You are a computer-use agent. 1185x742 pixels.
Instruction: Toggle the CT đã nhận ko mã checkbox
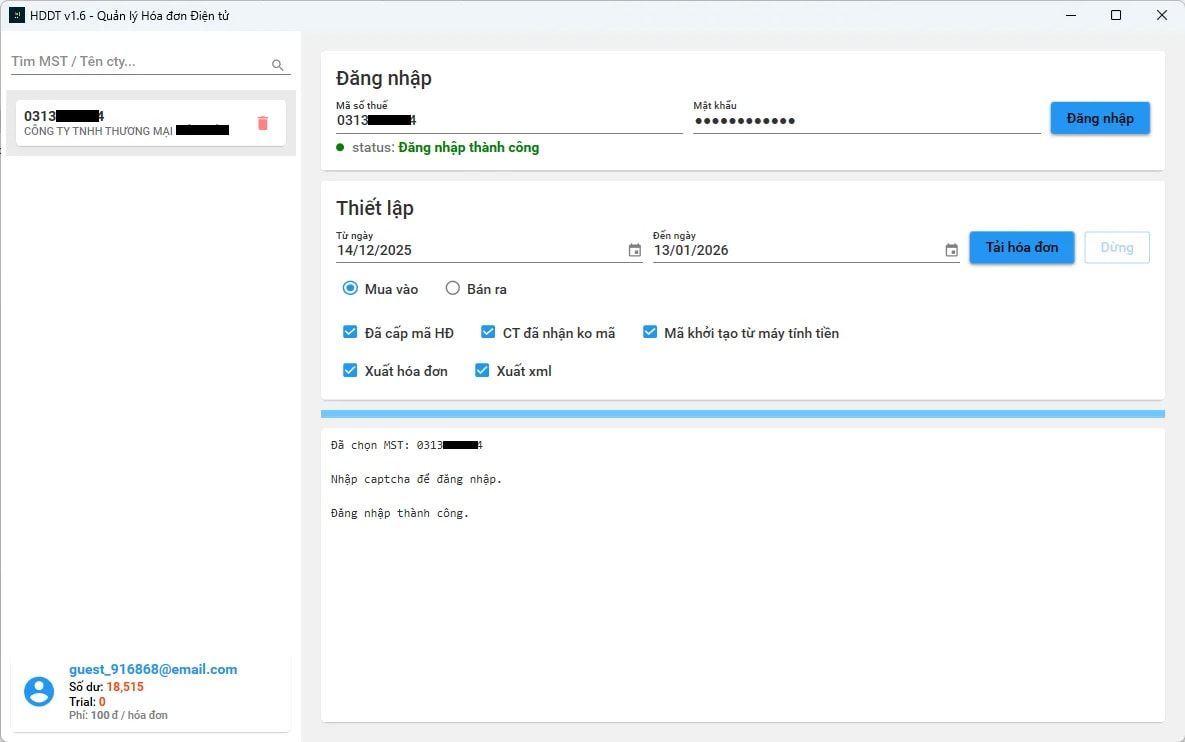pyautogui.click(x=487, y=331)
